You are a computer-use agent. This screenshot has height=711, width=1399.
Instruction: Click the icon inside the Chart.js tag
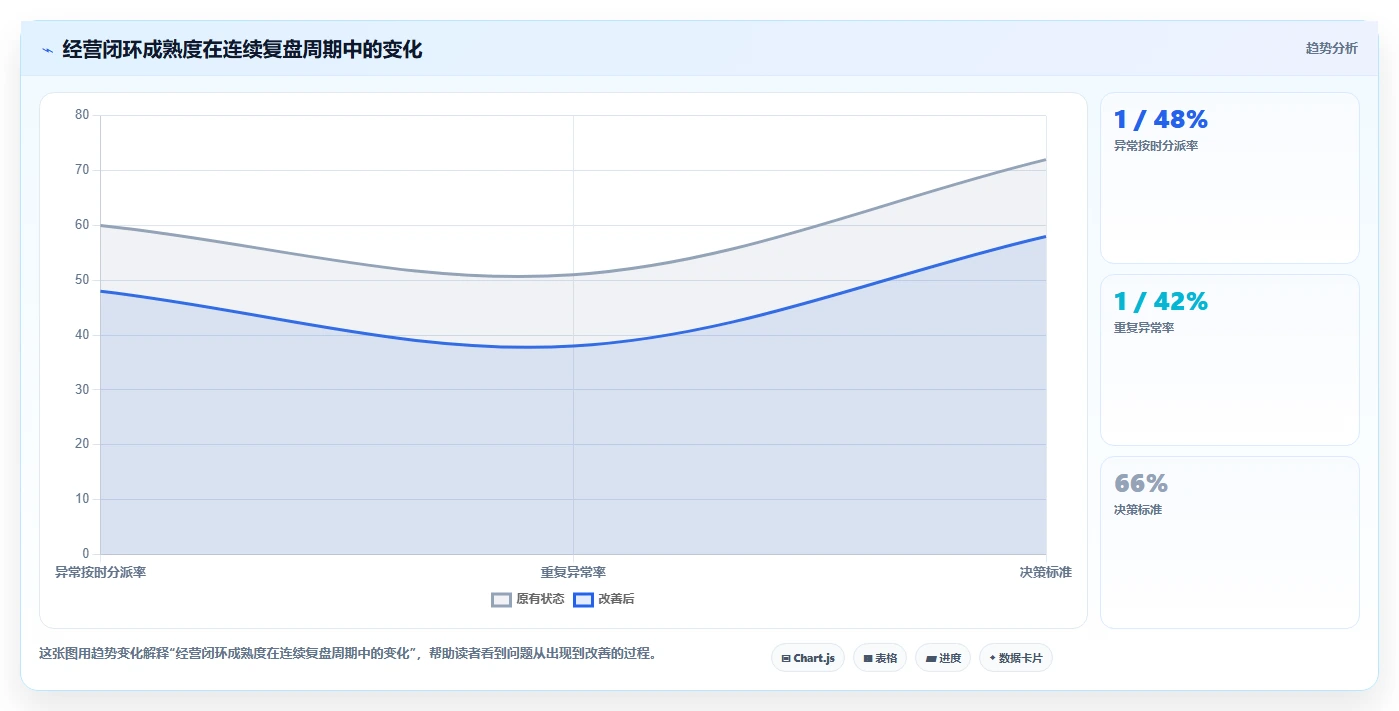[786, 659]
